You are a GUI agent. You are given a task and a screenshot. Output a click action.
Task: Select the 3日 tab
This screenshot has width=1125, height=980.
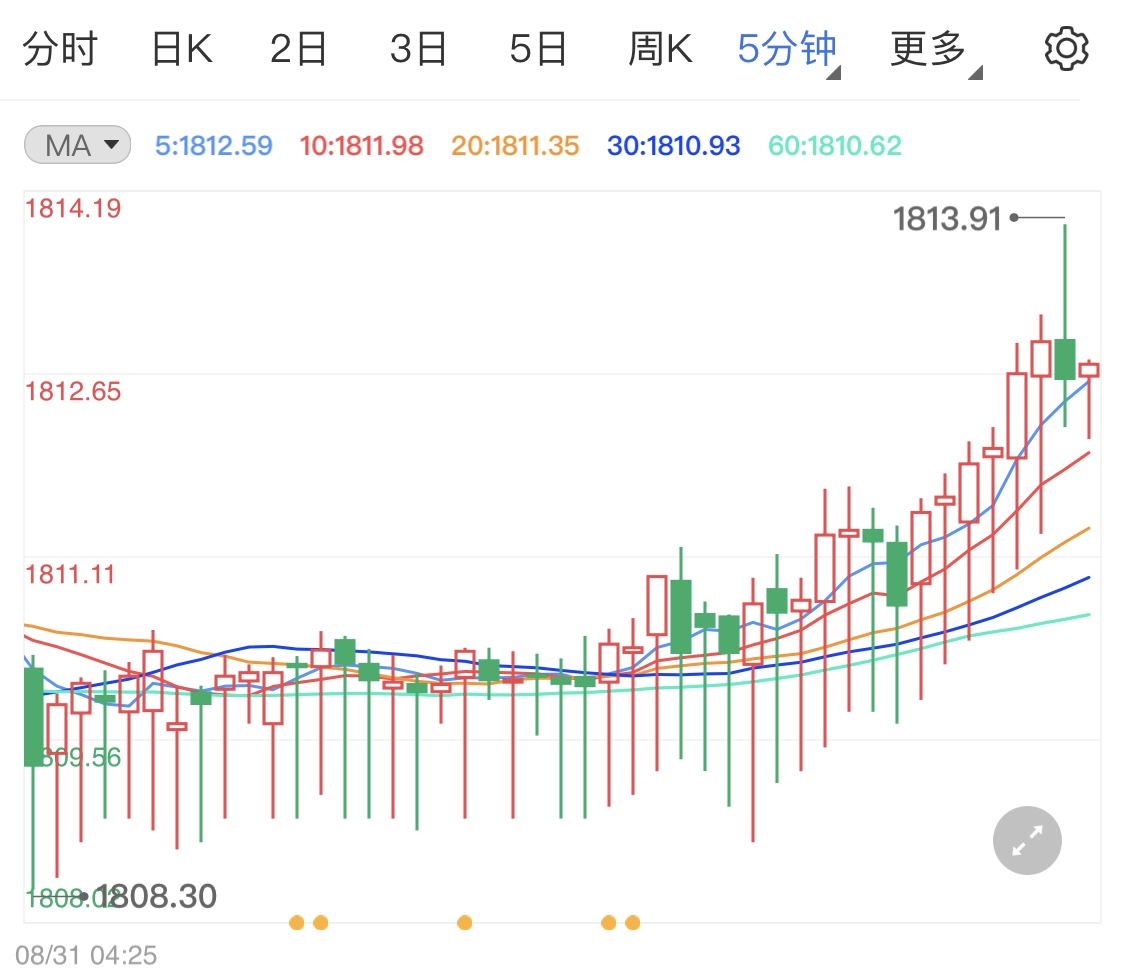click(418, 49)
